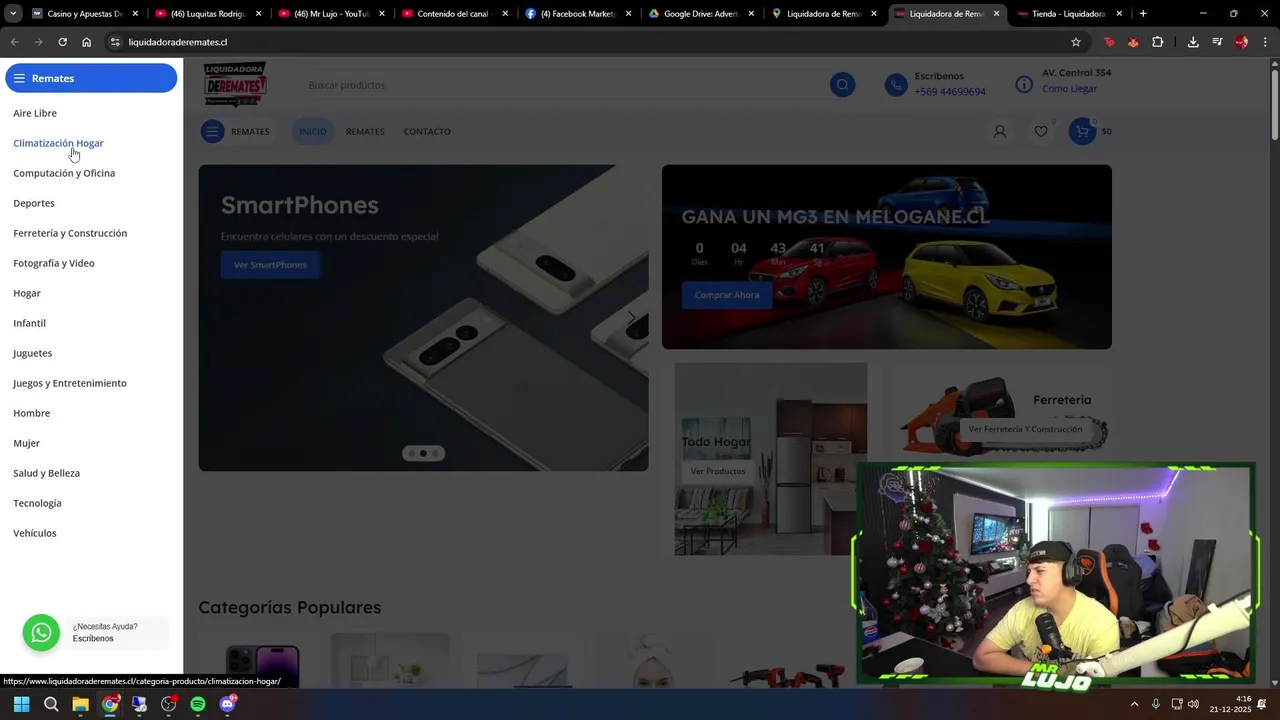Open the Mujer category
The height and width of the screenshot is (720, 1280).
coord(26,443)
